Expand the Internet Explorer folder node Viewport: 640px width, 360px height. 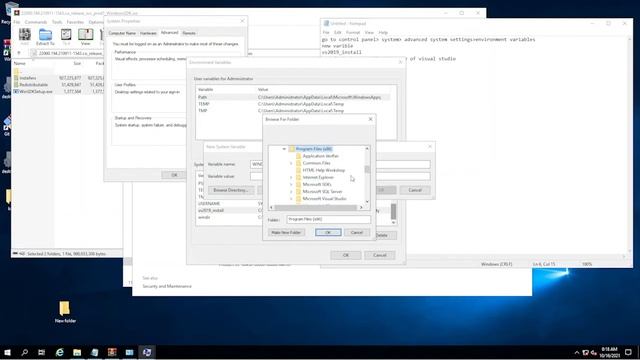coord(291,178)
